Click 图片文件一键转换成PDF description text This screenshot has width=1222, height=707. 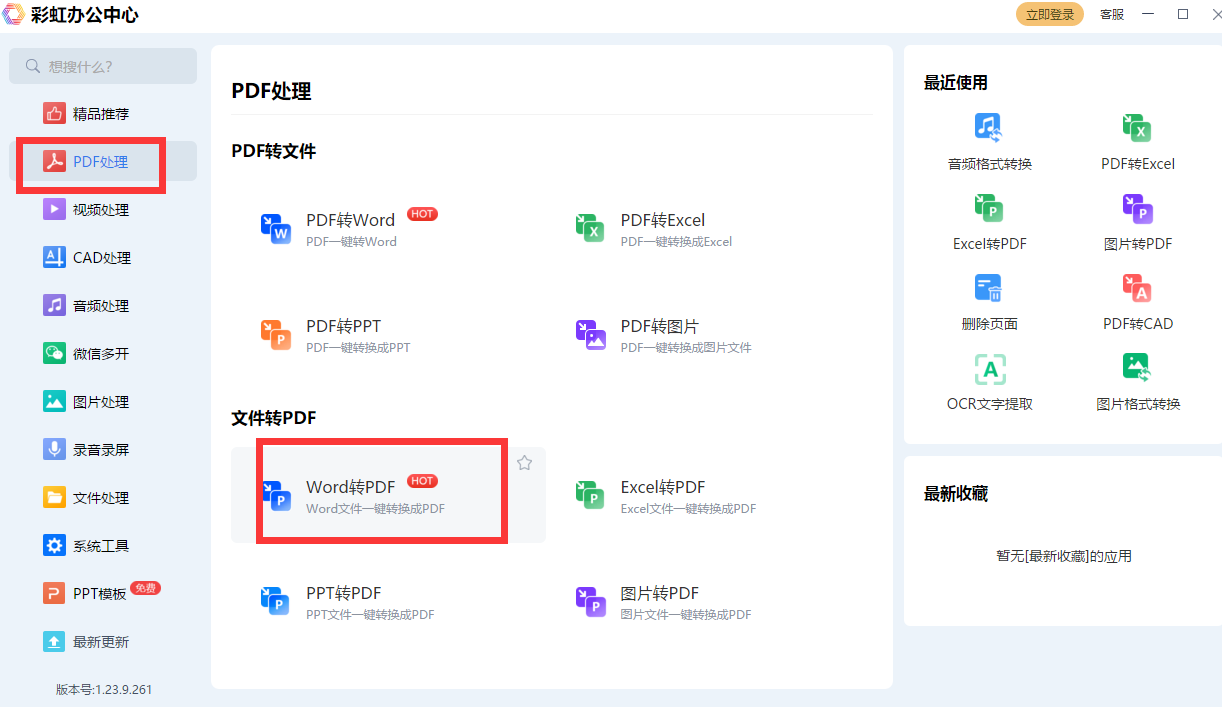(x=686, y=615)
